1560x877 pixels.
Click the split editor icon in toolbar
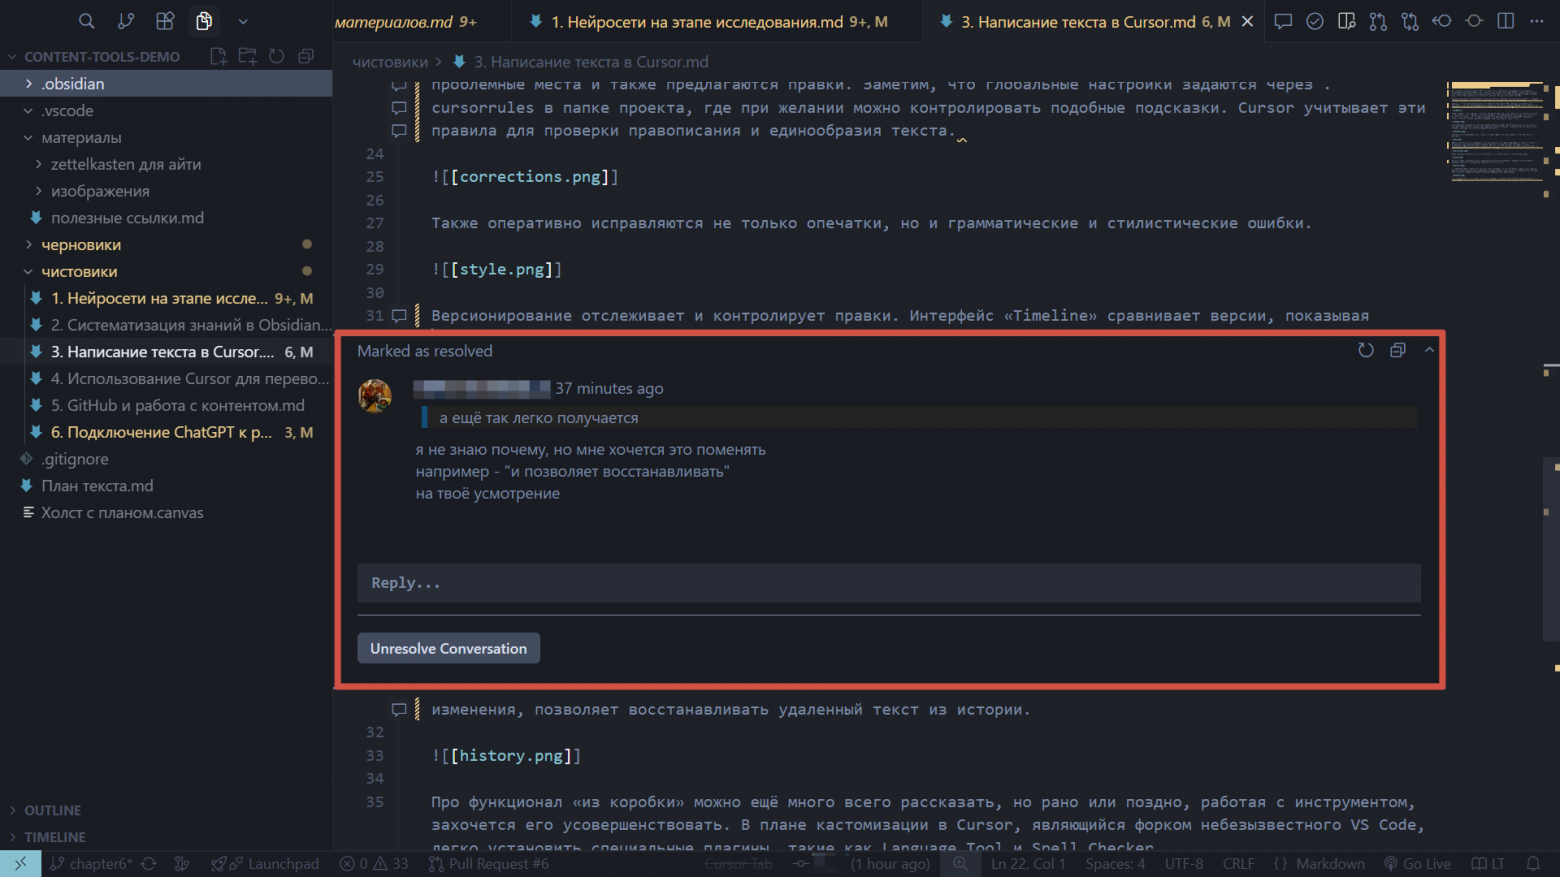pyautogui.click(x=1505, y=21)
